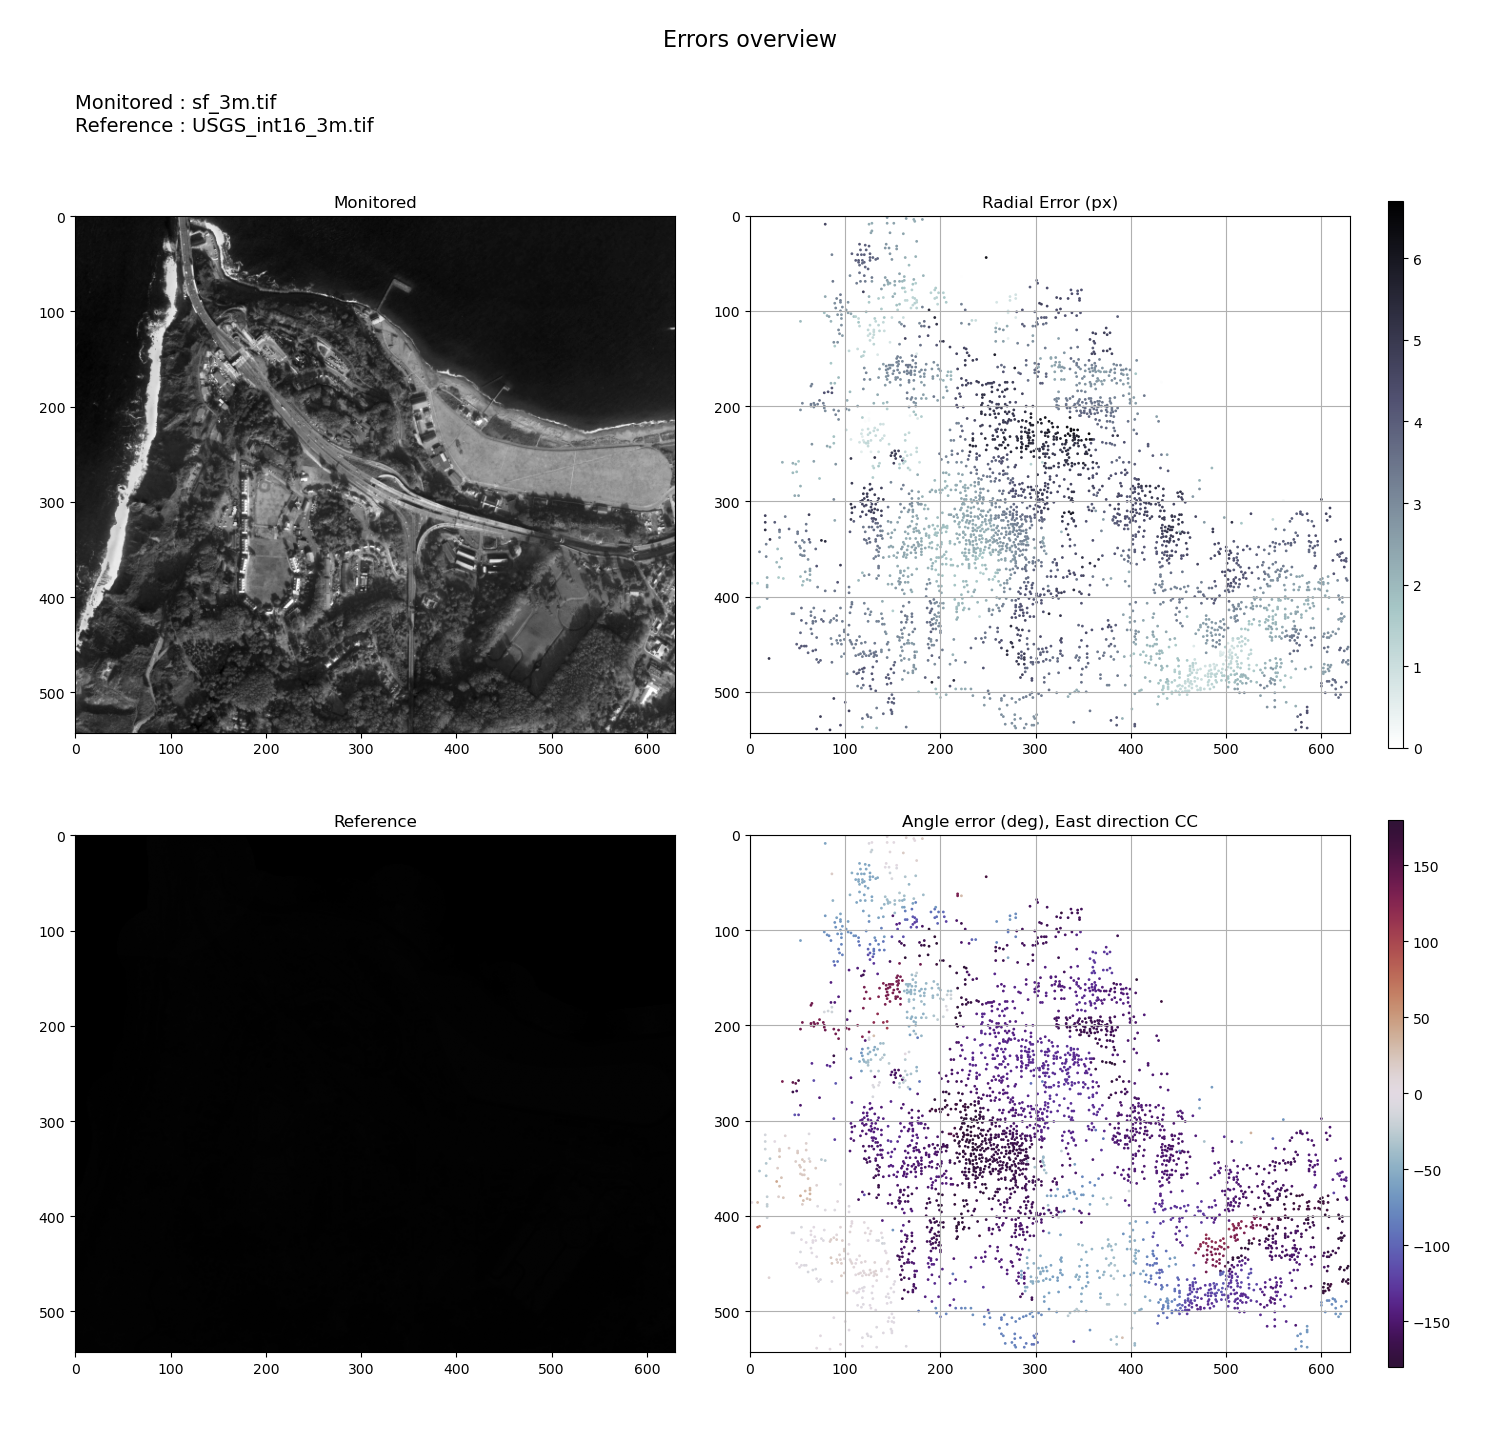
Task: Click the 3 tick label on radial colorbar
Action: pyautogui.click(x=1417, y=505)
